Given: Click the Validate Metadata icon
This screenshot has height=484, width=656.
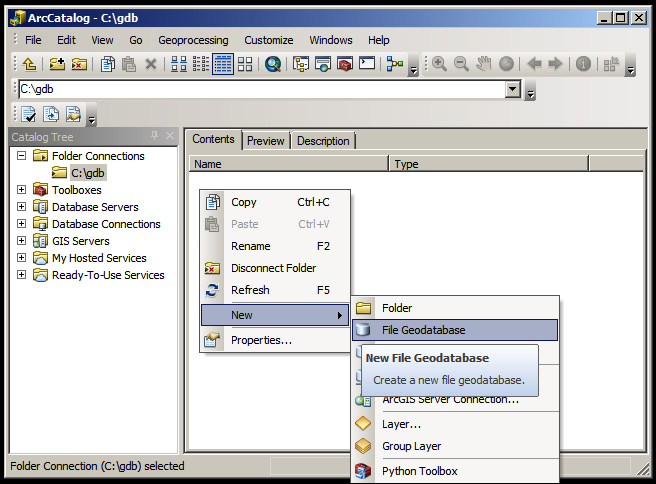Looking at the screenshot, I should click(29, 114).
